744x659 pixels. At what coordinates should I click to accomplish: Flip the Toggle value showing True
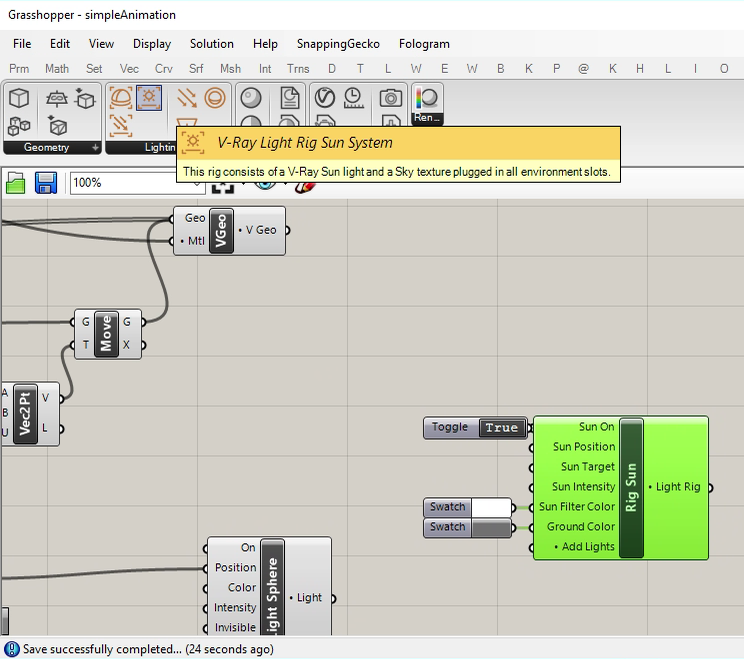pyautogui.click(x=502, y=428)
